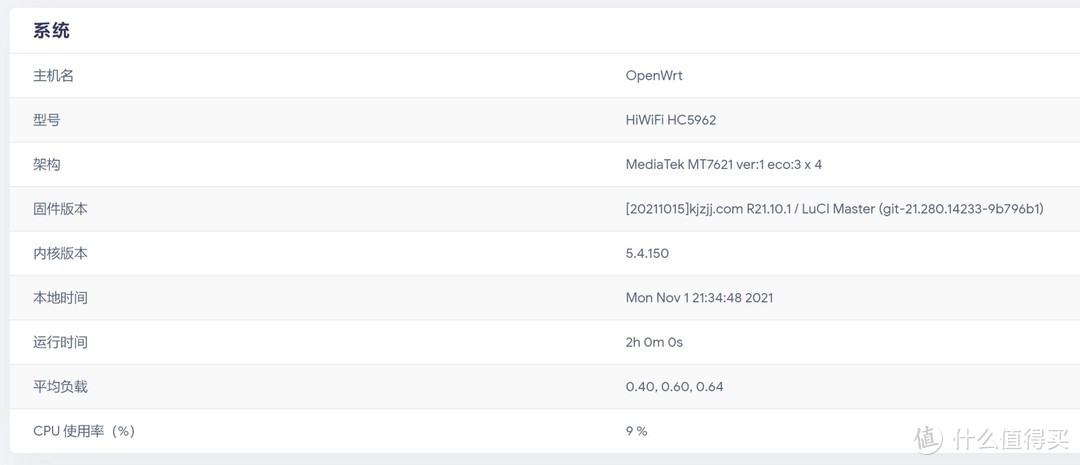Click the 型号 row label
The image size is (1080, 465).
pyautogui.click(x=46, y=120)
